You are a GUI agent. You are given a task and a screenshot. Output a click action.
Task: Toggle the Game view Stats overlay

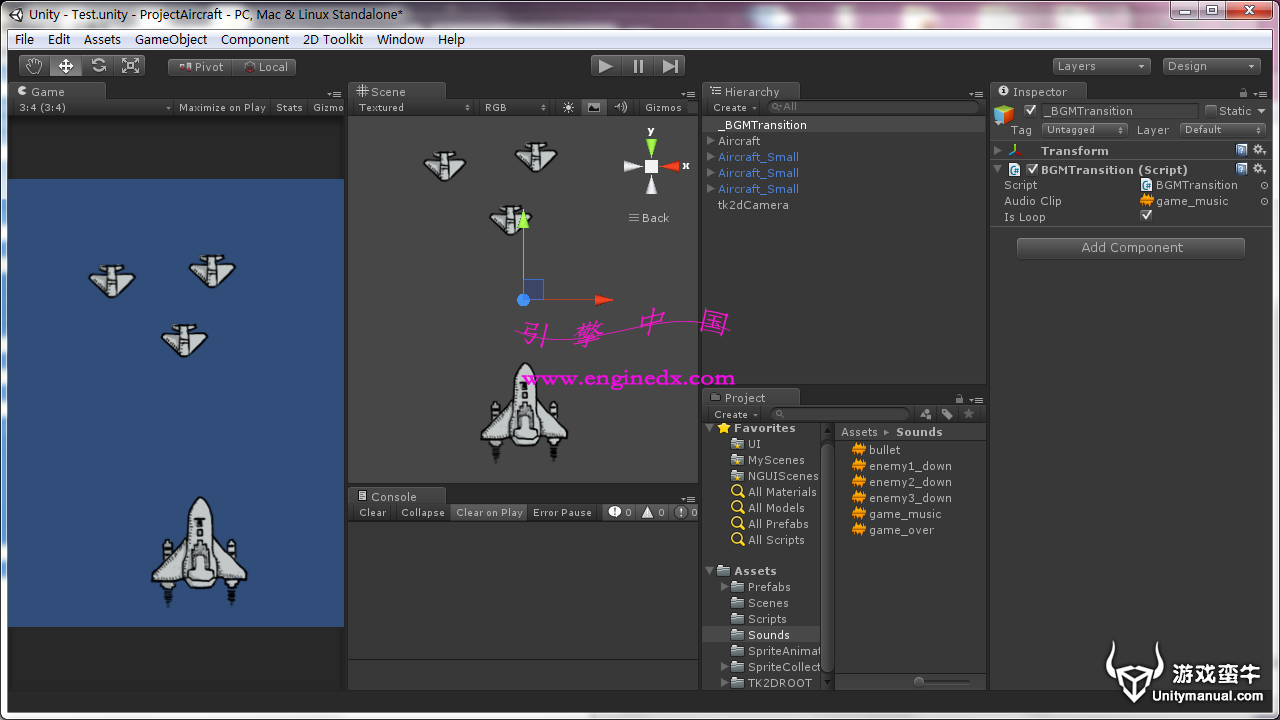tap(289, 108)
